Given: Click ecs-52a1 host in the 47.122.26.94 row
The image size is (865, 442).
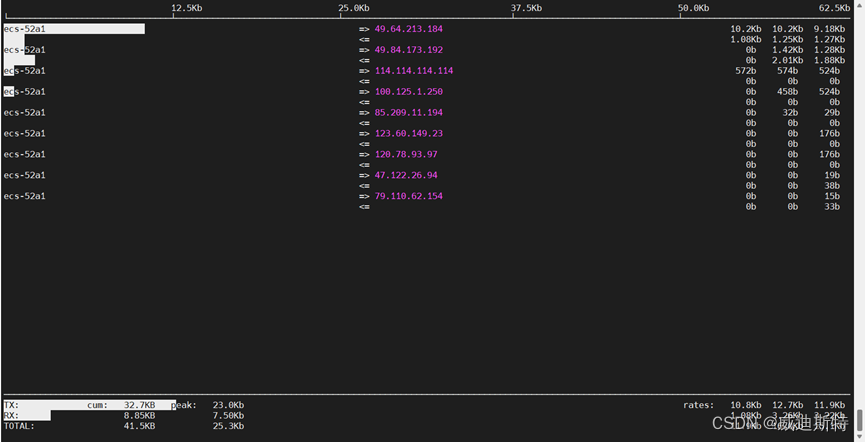Looking at the screenshot, I should pyautogui.click(x=25, y=175).
